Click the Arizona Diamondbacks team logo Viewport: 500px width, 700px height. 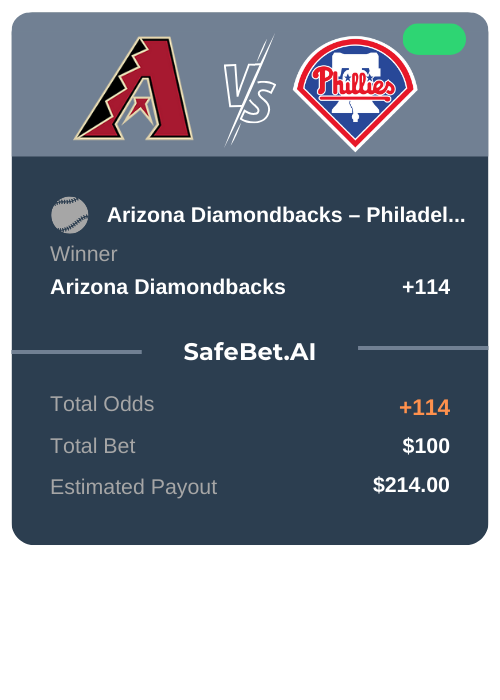point(134,88)
